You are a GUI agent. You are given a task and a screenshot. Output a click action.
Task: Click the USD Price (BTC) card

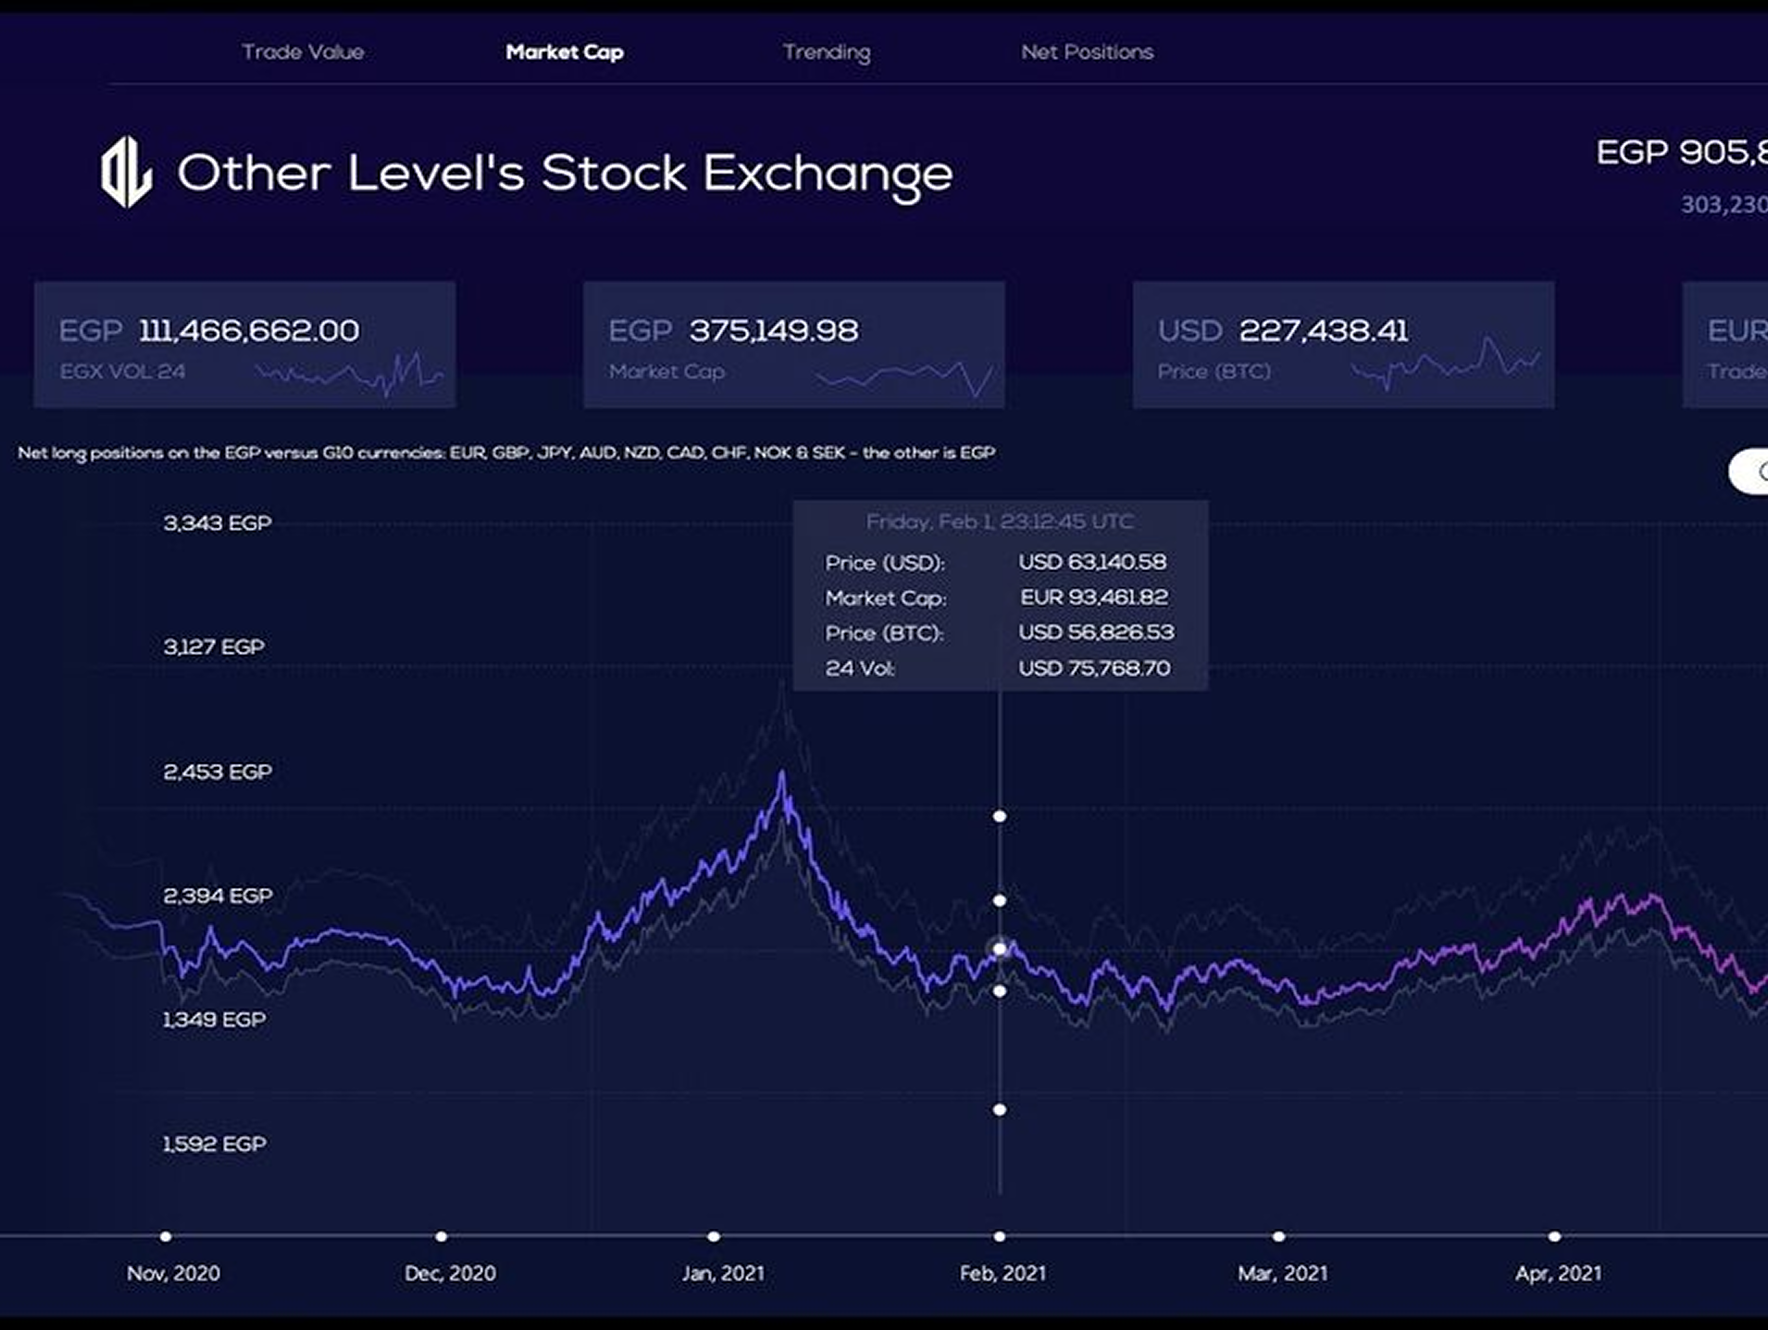(x=1342, y=344)
